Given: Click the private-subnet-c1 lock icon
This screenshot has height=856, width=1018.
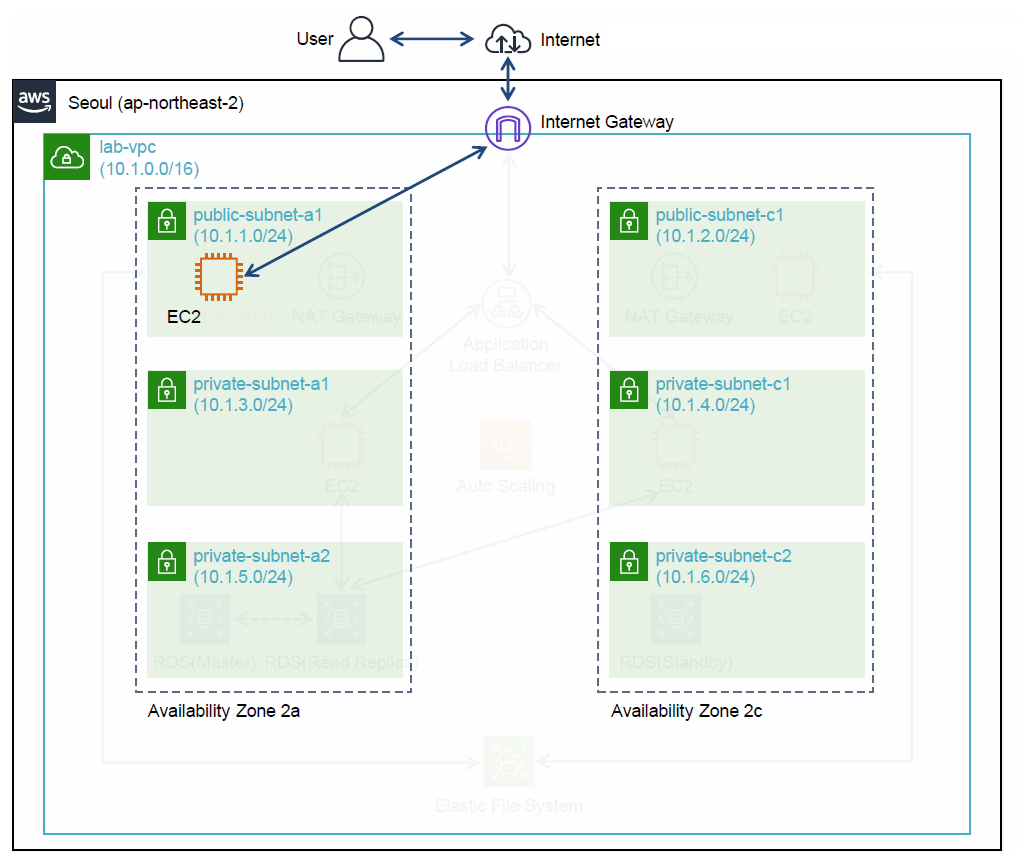Looking at the screenshot, I should click(629, 390).
